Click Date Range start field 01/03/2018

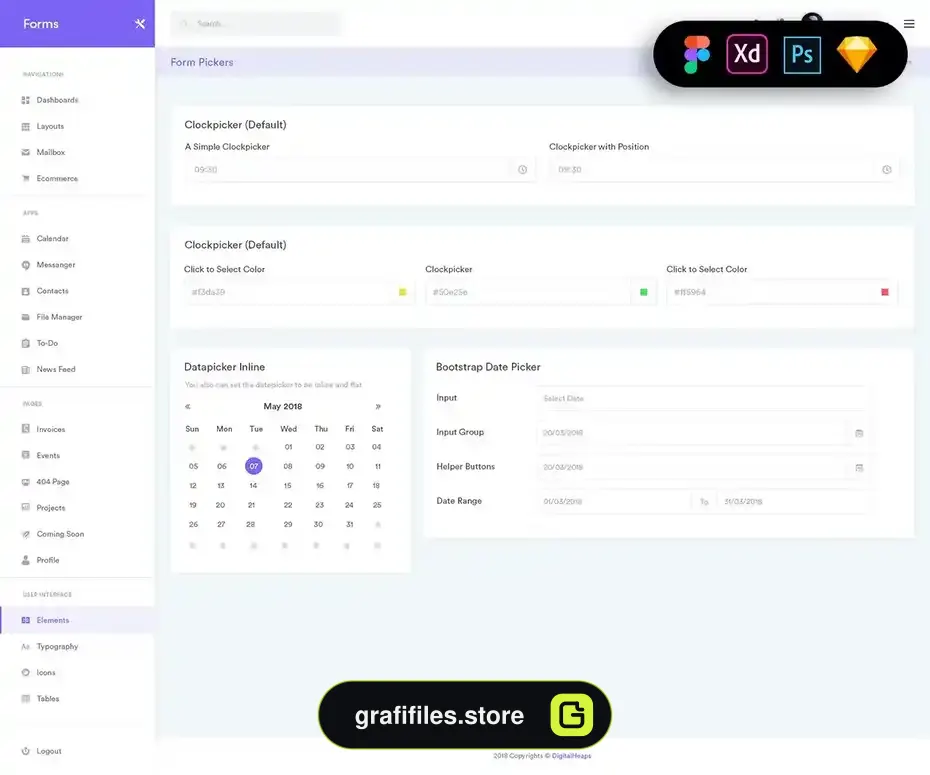(x=614, y=502)
